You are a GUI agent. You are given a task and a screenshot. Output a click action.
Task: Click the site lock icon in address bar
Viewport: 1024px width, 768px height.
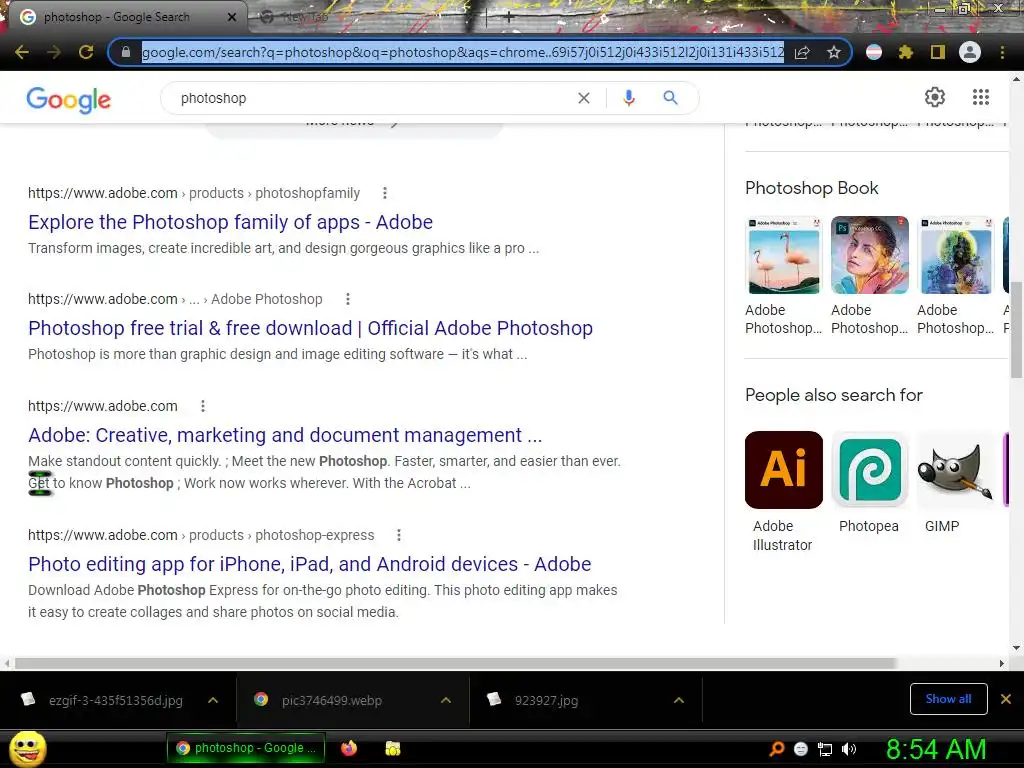tap(126, 52)
